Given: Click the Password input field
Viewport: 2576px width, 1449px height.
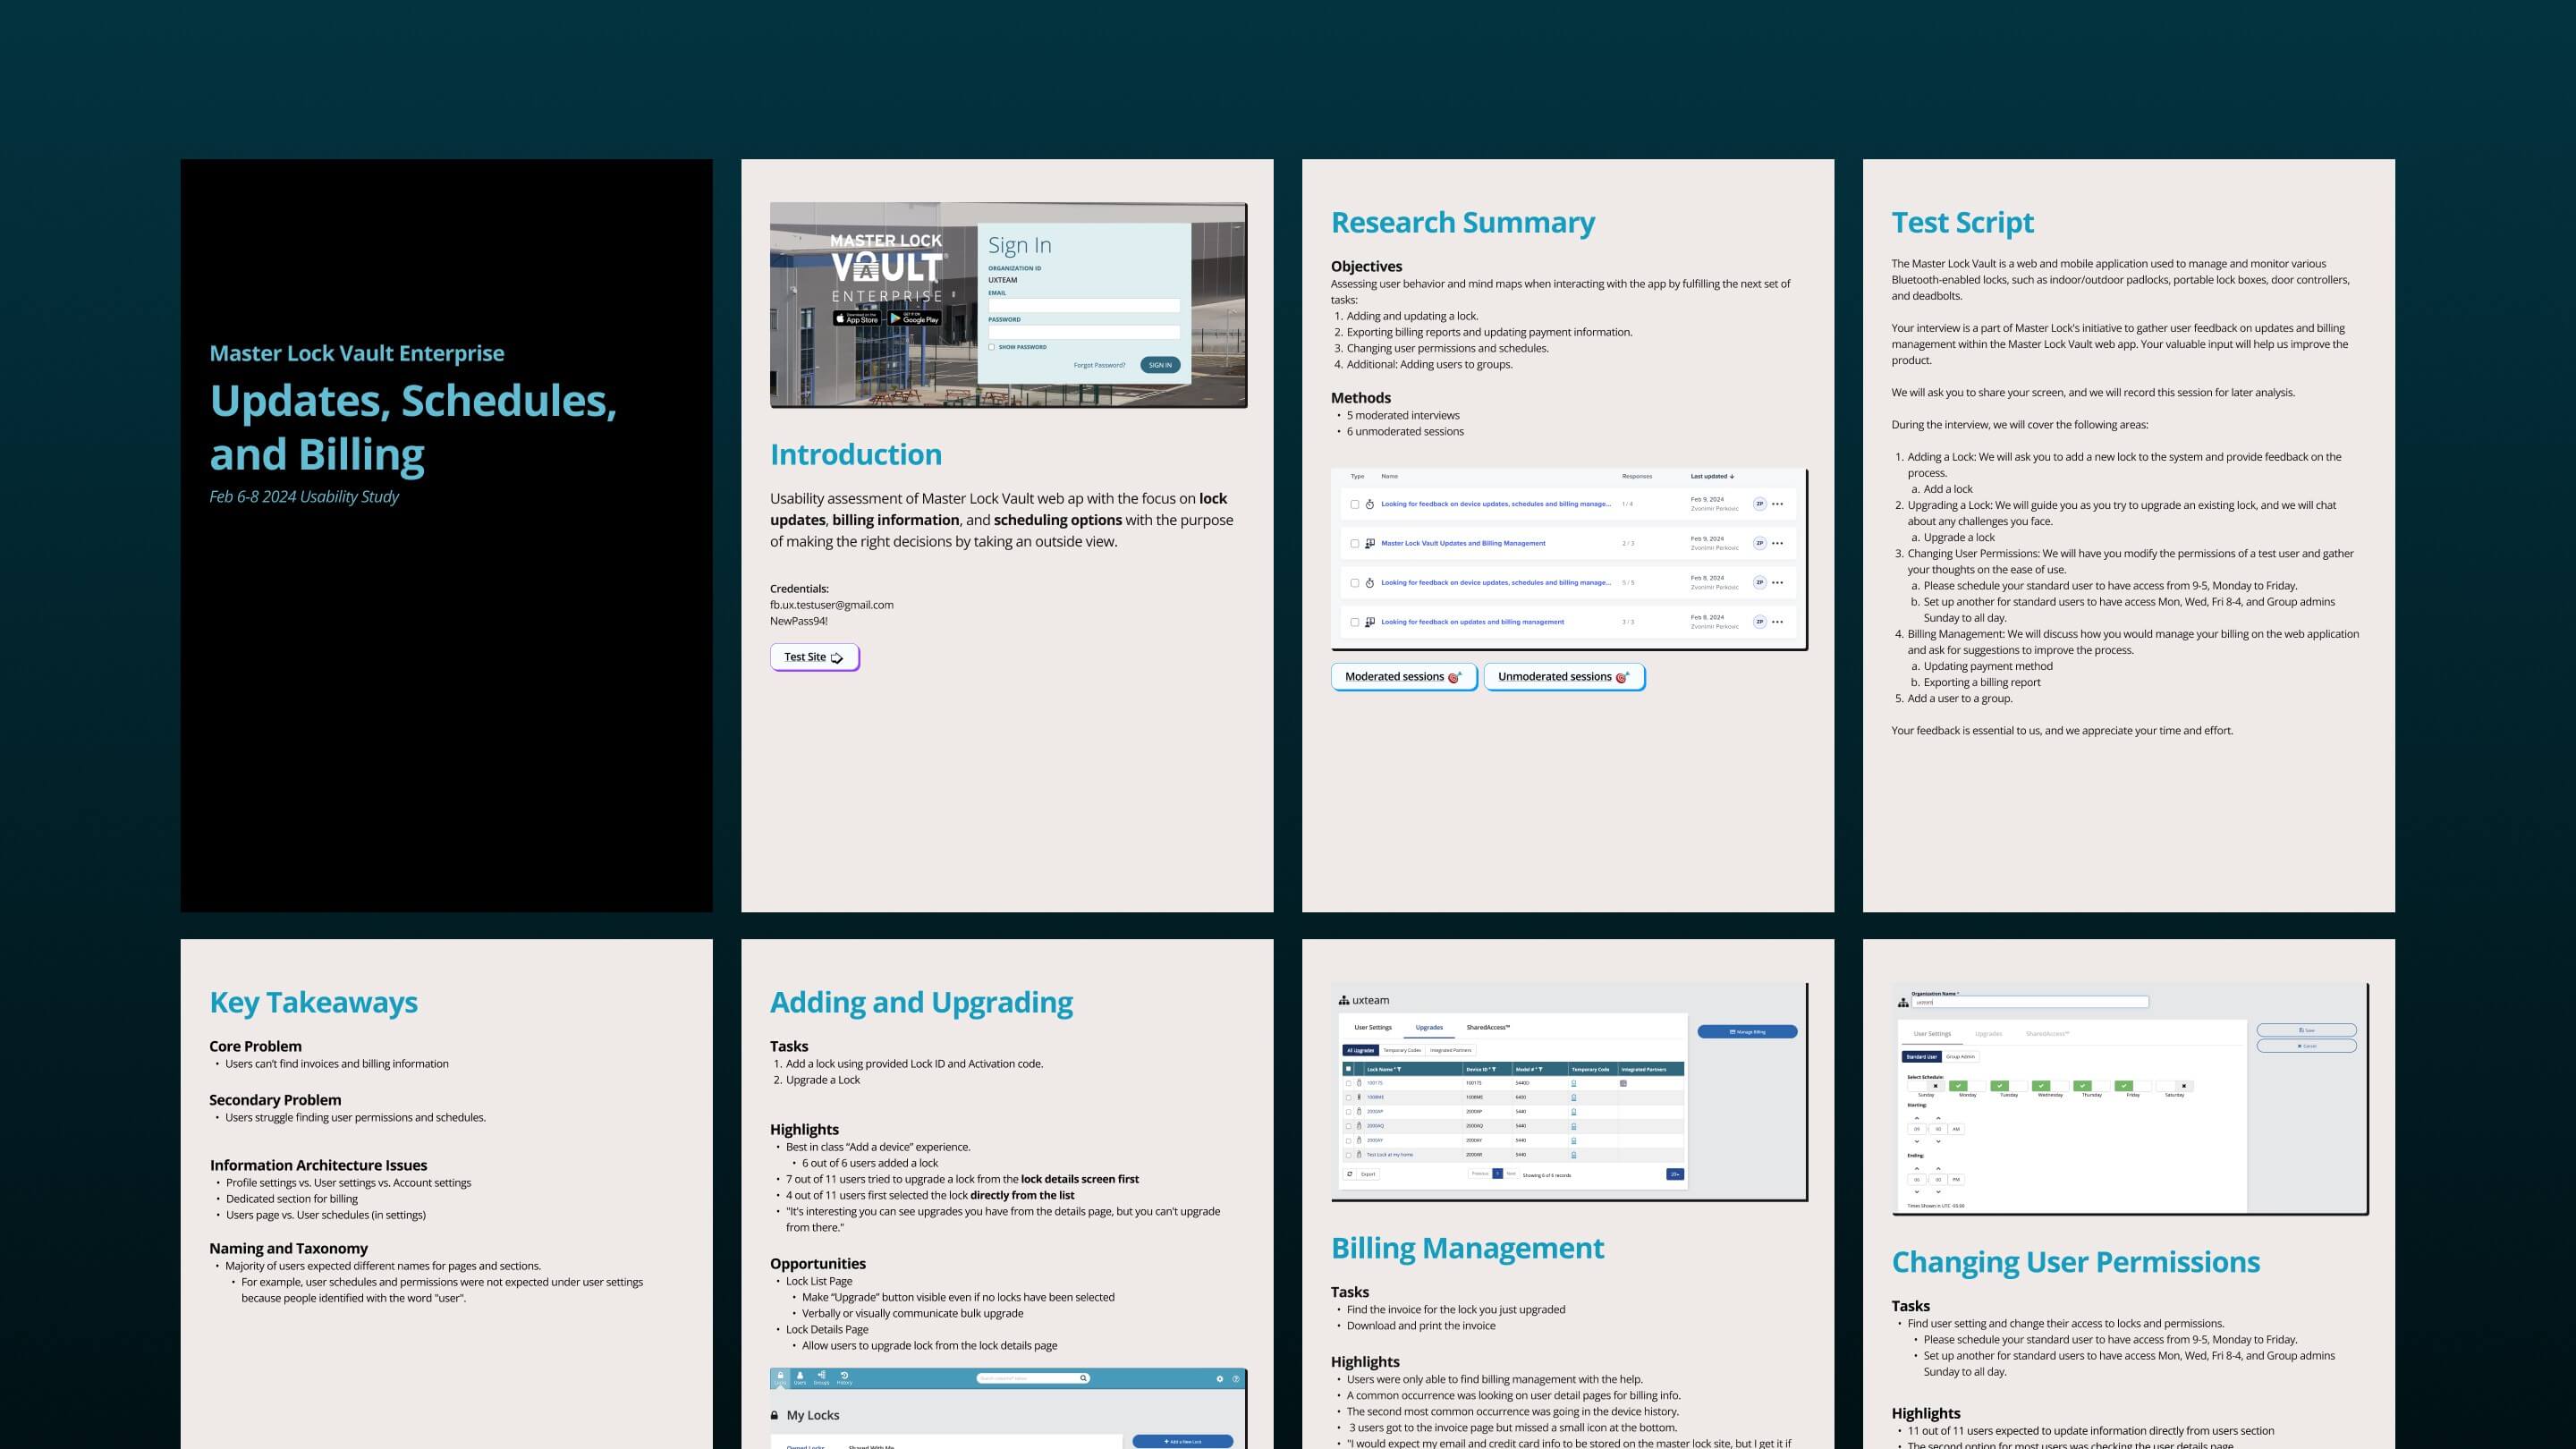Looking at the screenshot, I should pyautogui.click(x=1084, y=332).
